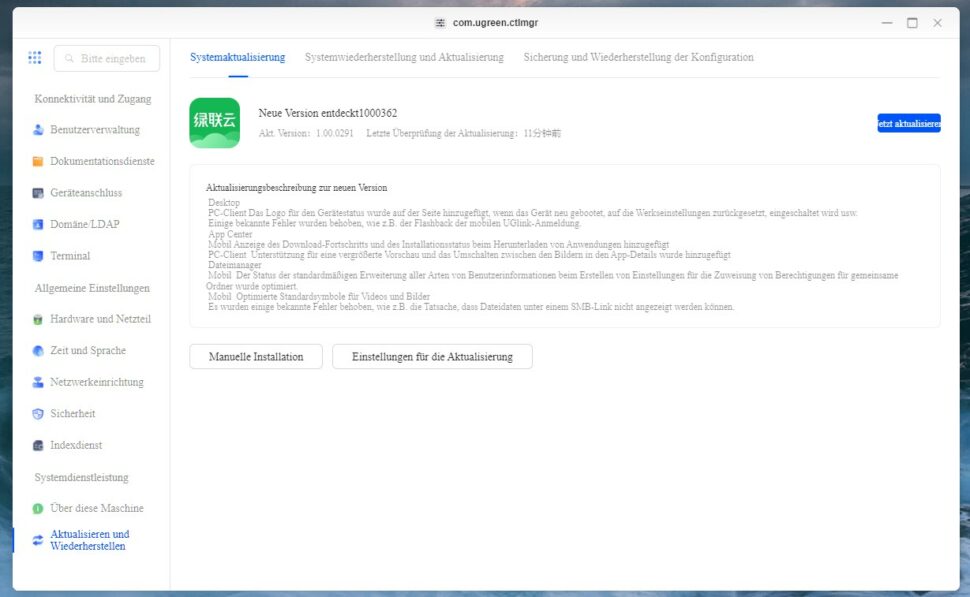This screenshot has width=970, height=597.
Task: Click the Benutzerverwaltung user icon
Action: pos(38,130)
